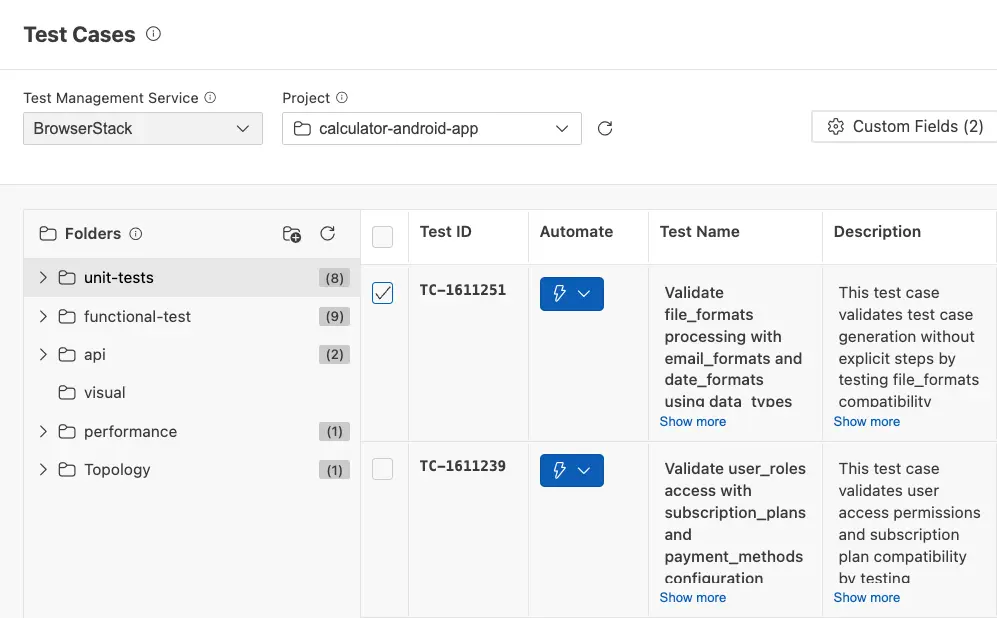Viewport: 997px width, 618px height.
Task: Check the TC-1611239 row checkbox
Action: point(382,470)
